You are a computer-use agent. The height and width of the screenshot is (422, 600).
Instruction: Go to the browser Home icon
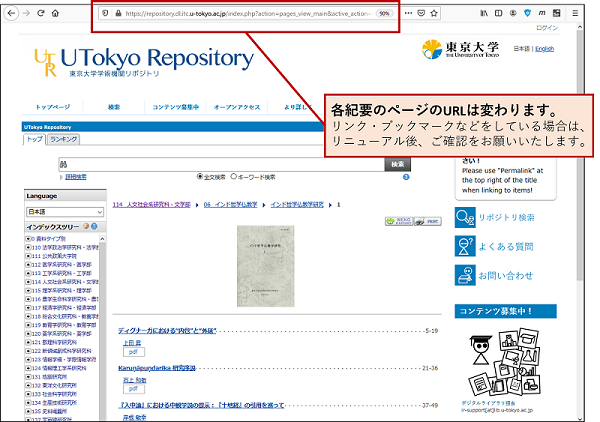pos(55,13)
